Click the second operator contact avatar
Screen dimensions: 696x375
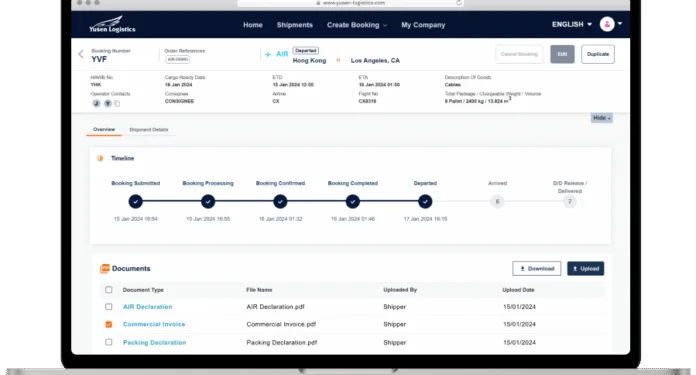click(x=107, y=103)
